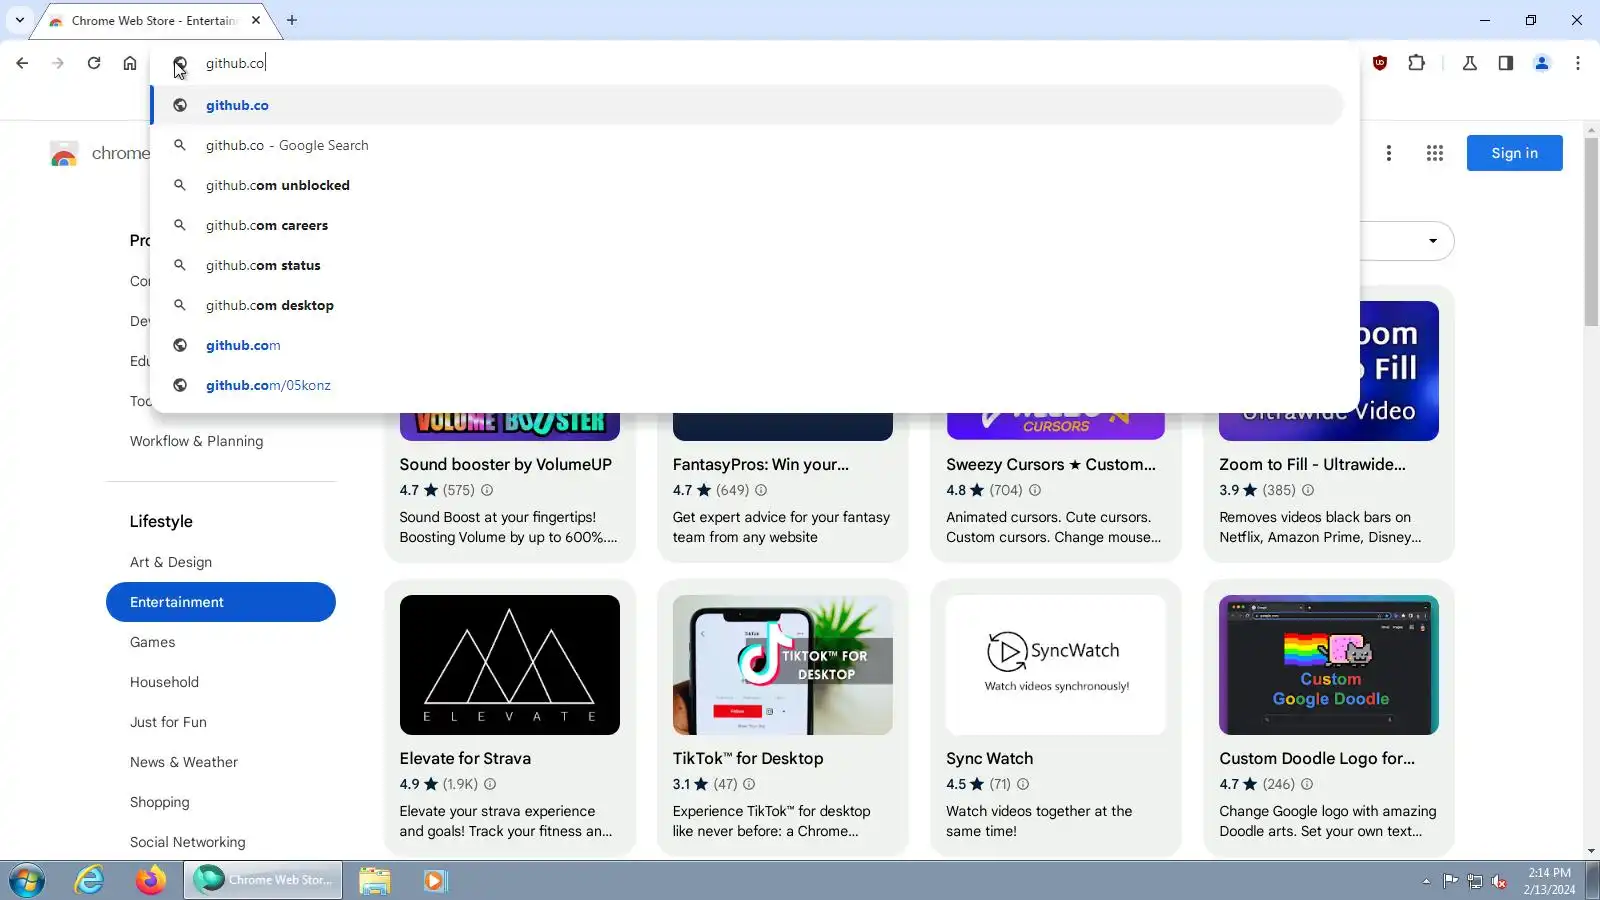Click the Sign in button
This screenshot has width=1600, height=900.
tap(1514, 153)
